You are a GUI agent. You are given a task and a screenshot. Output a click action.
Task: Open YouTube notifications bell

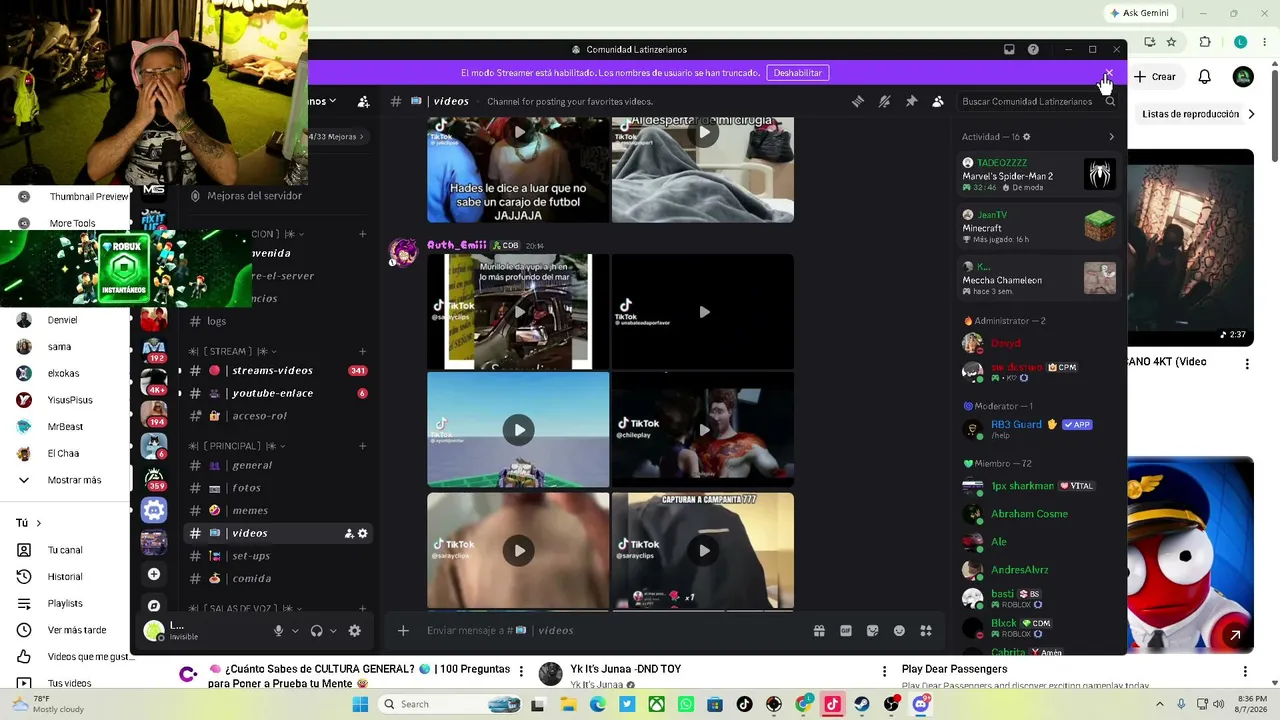click(x=1205, y=77)
